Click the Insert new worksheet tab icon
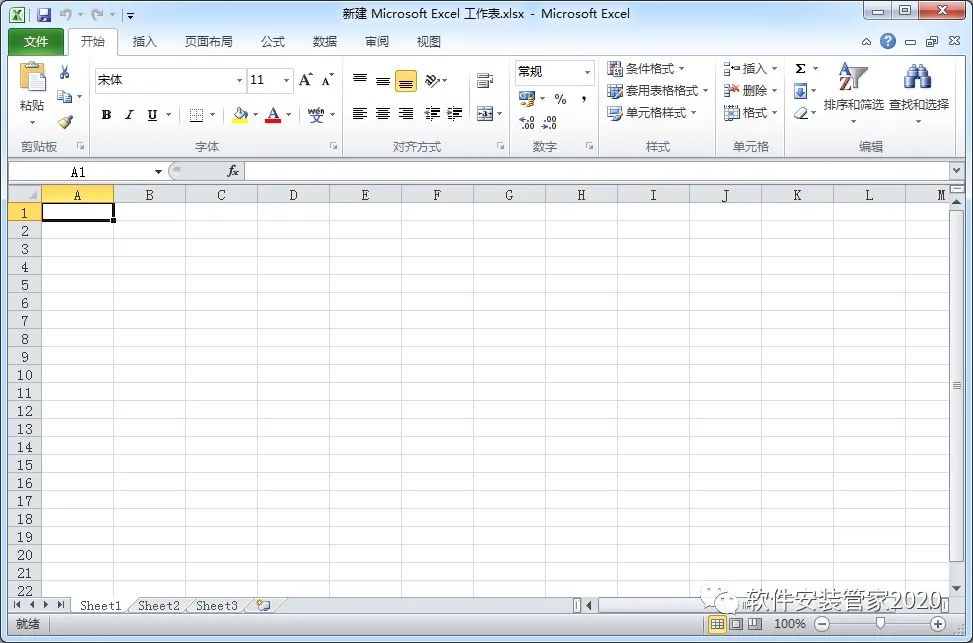Viewport: 973px width, 643px height. click(x=263, y=605)
